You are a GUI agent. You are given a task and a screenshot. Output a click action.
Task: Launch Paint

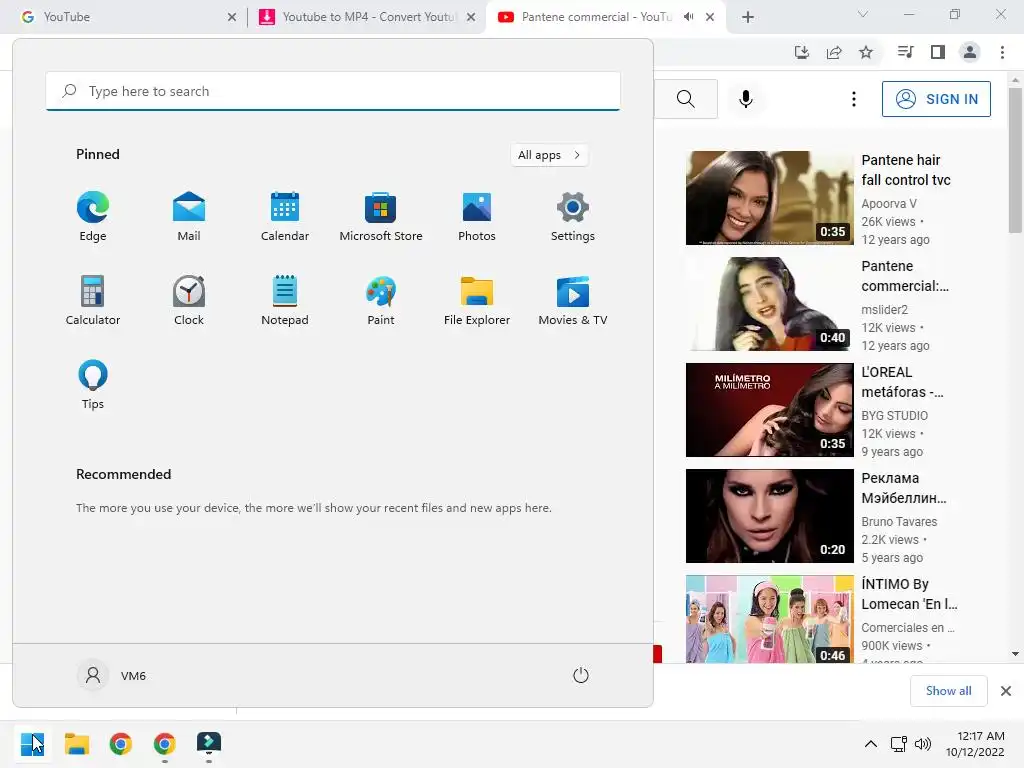[x=381, y=300]
